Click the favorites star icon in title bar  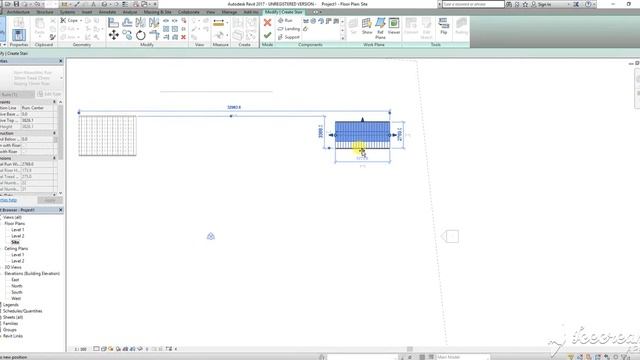(525, 4)
